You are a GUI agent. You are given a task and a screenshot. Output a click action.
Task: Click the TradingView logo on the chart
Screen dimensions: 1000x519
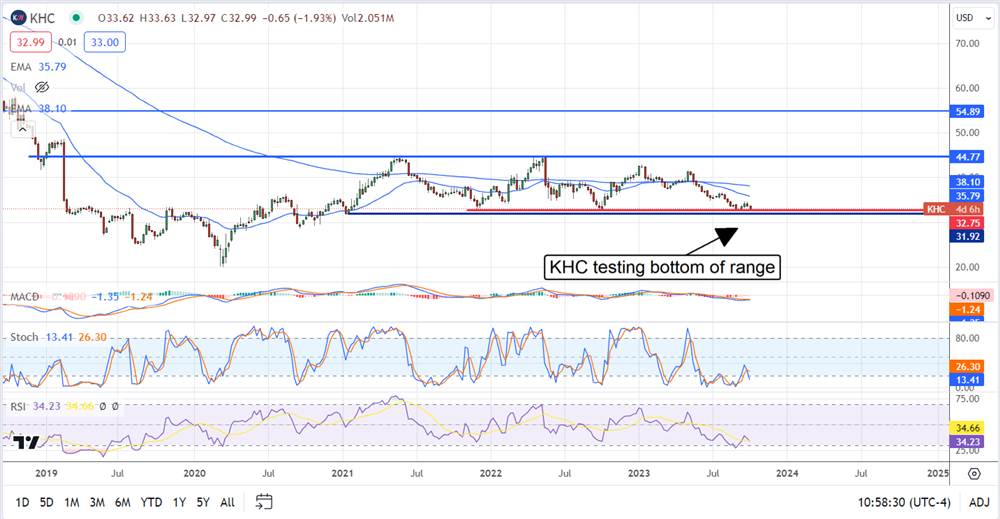click(x=27, y=443)
